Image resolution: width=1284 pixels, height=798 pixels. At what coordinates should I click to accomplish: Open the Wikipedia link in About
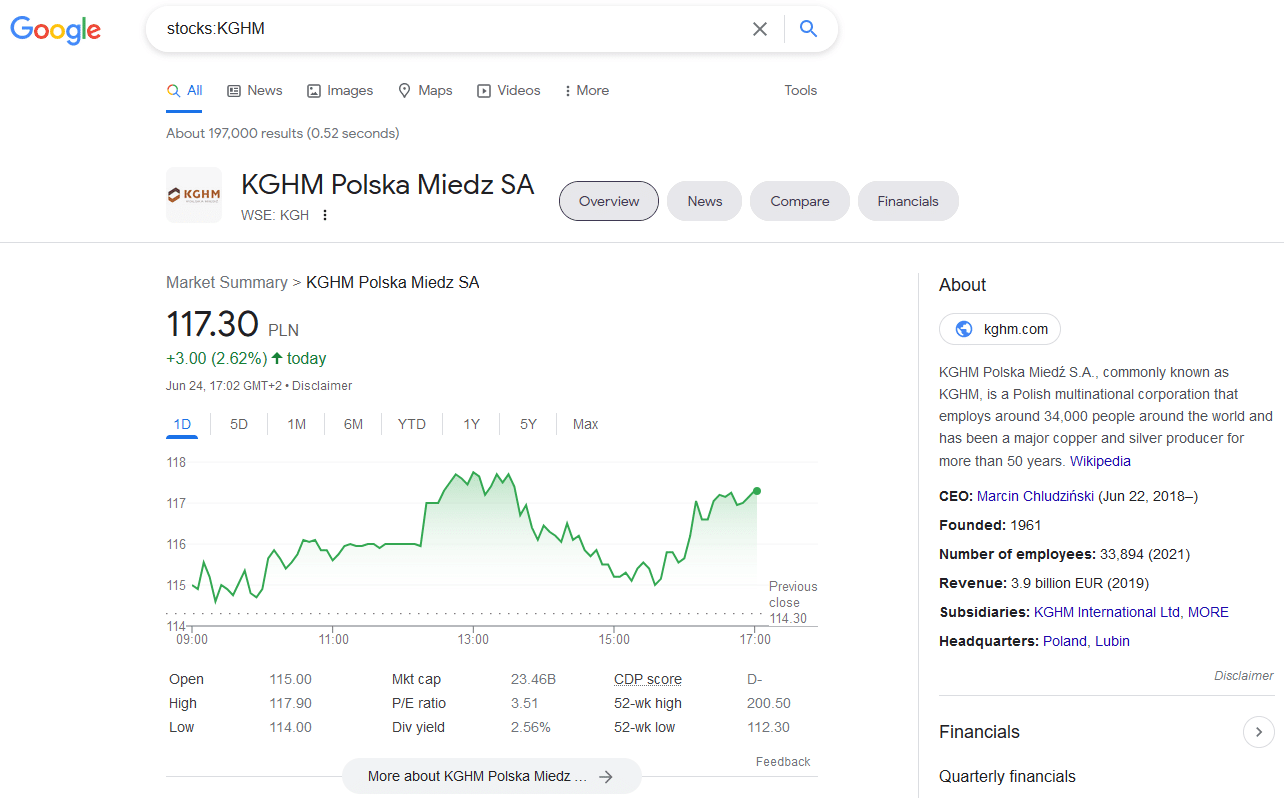coord(1100,461)
